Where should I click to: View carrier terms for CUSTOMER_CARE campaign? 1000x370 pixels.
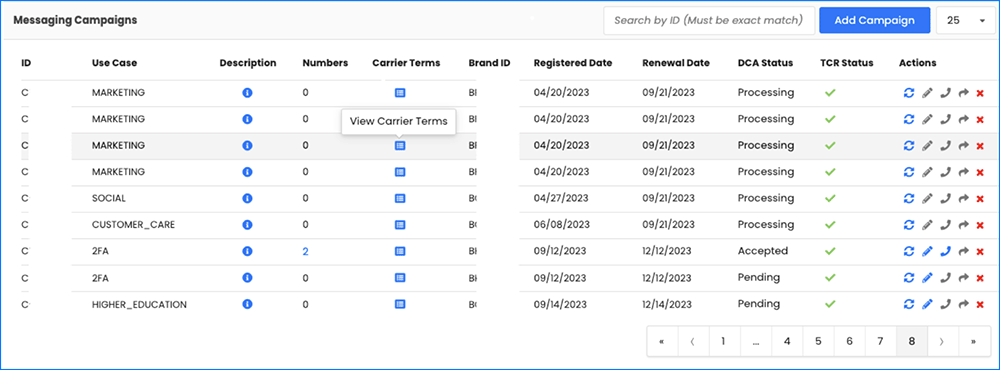(x=400, y=225)
